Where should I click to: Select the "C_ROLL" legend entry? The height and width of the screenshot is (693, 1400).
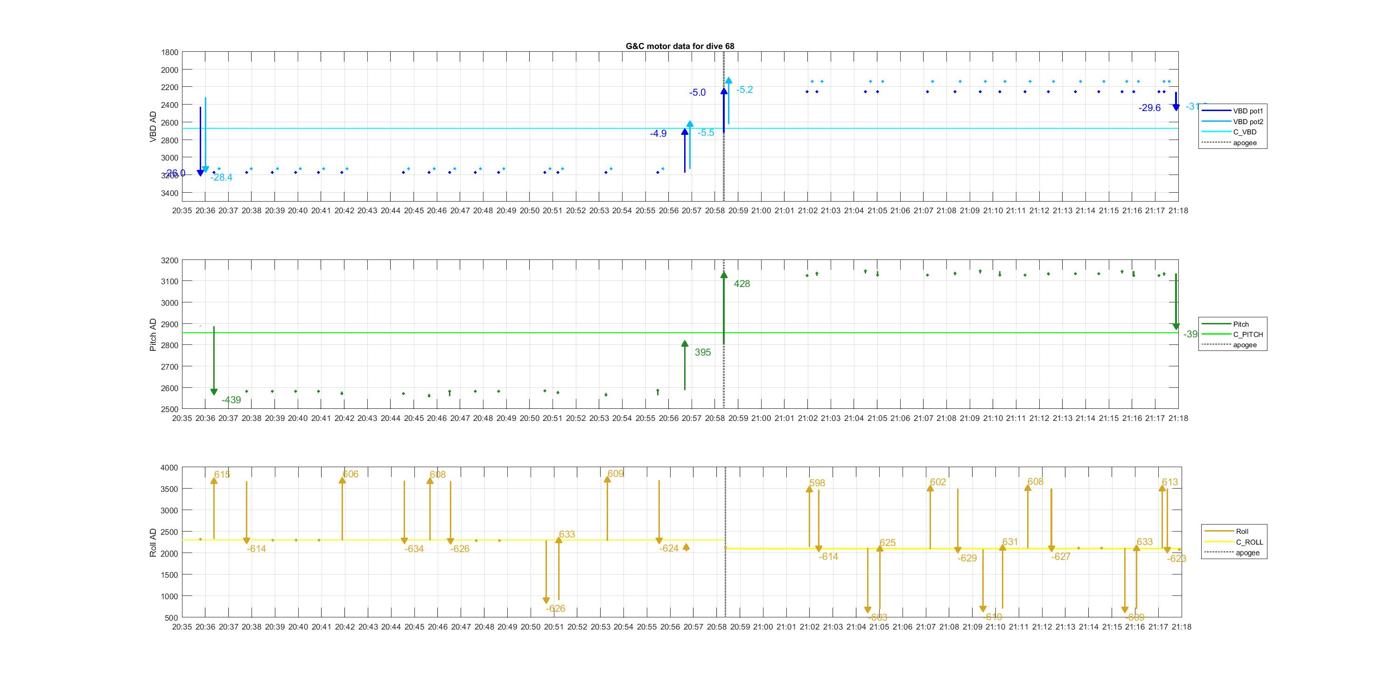tap(1234, 542)
